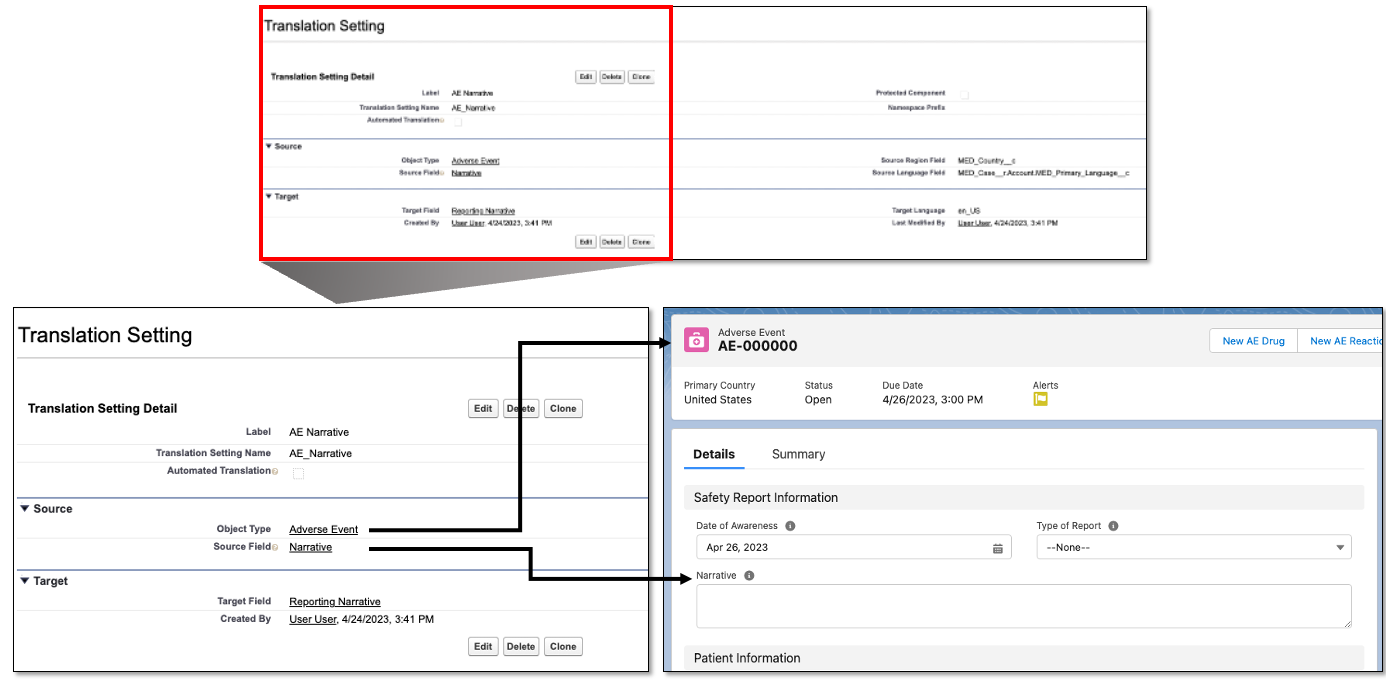
Task: Click the pink Adverse Event record icon
Action: [696, 340]
